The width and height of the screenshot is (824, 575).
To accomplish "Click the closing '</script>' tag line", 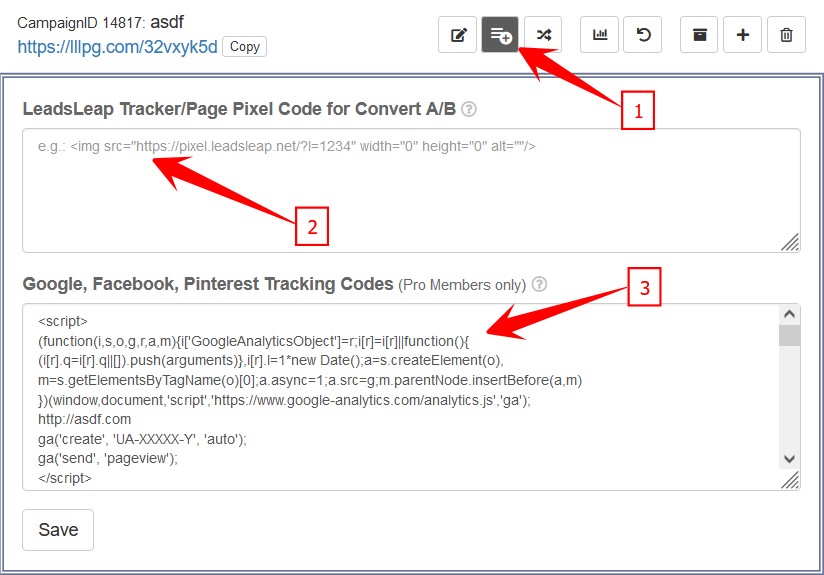I will pyautogui.click(x=65, y=478).
